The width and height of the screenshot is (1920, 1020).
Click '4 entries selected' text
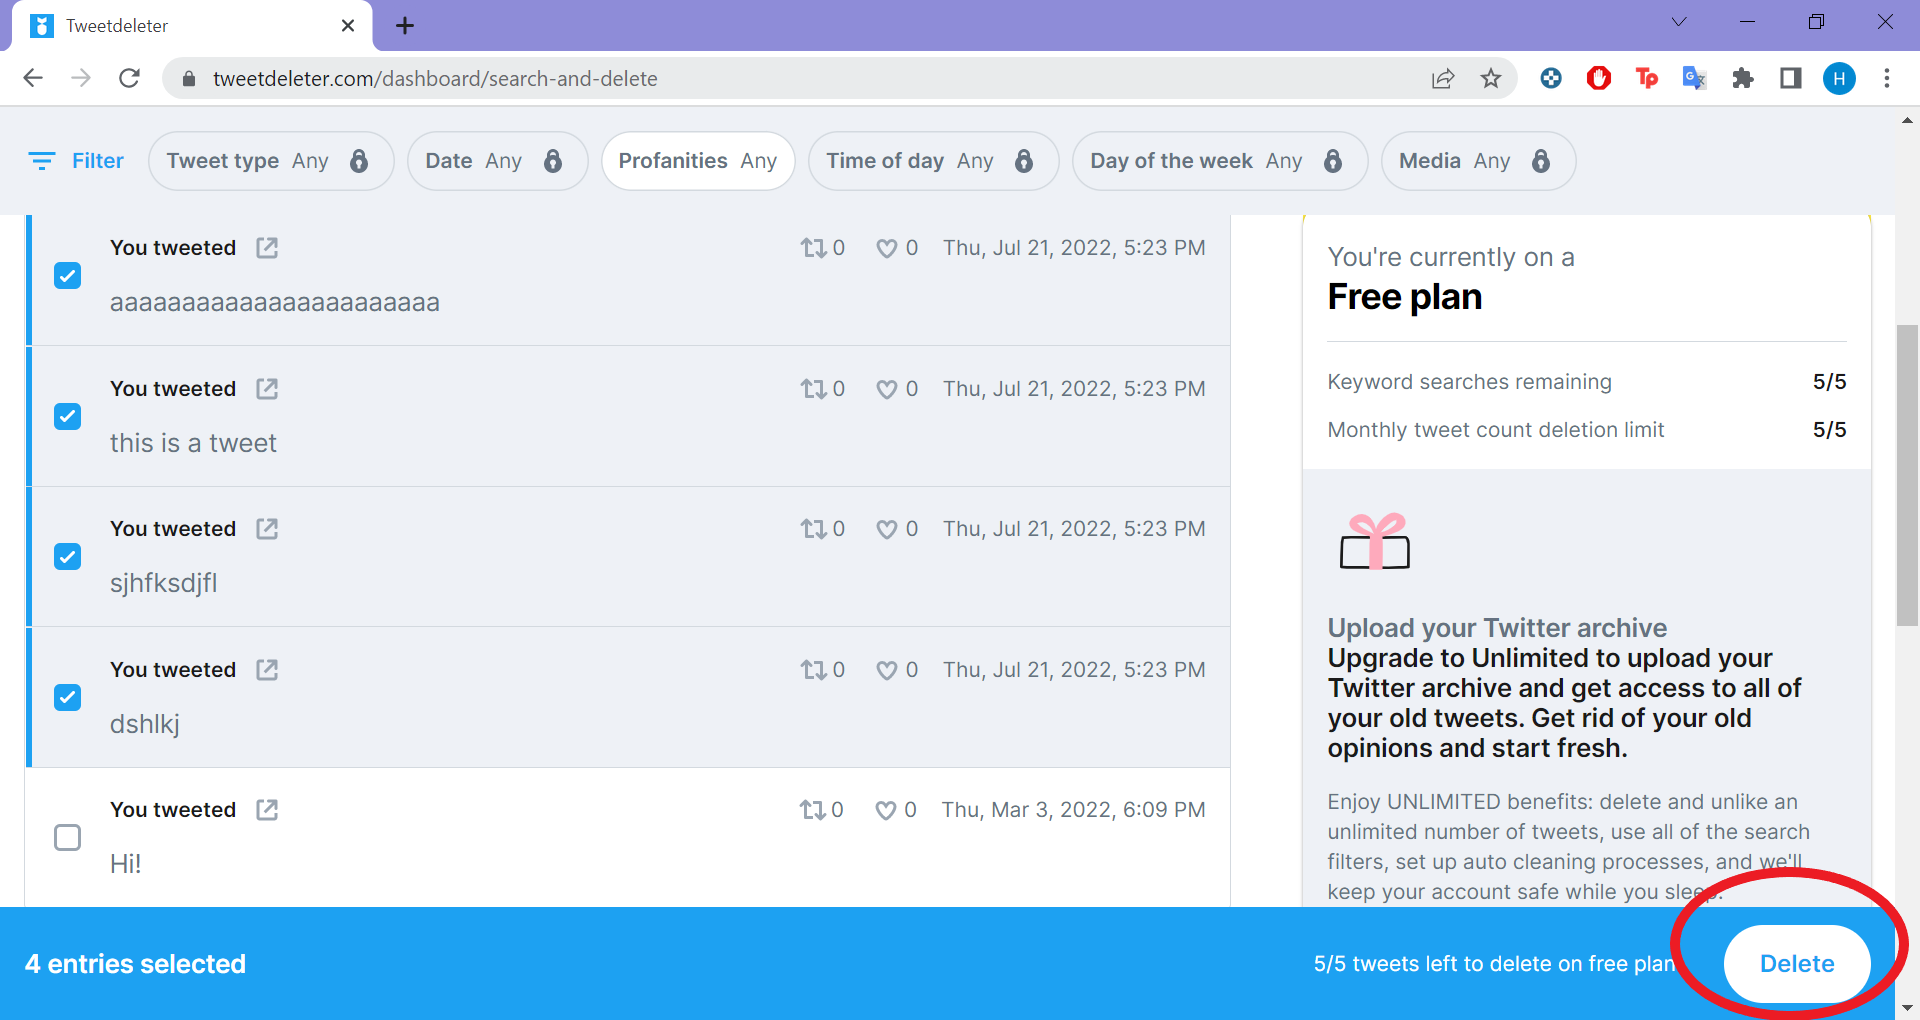135,964
